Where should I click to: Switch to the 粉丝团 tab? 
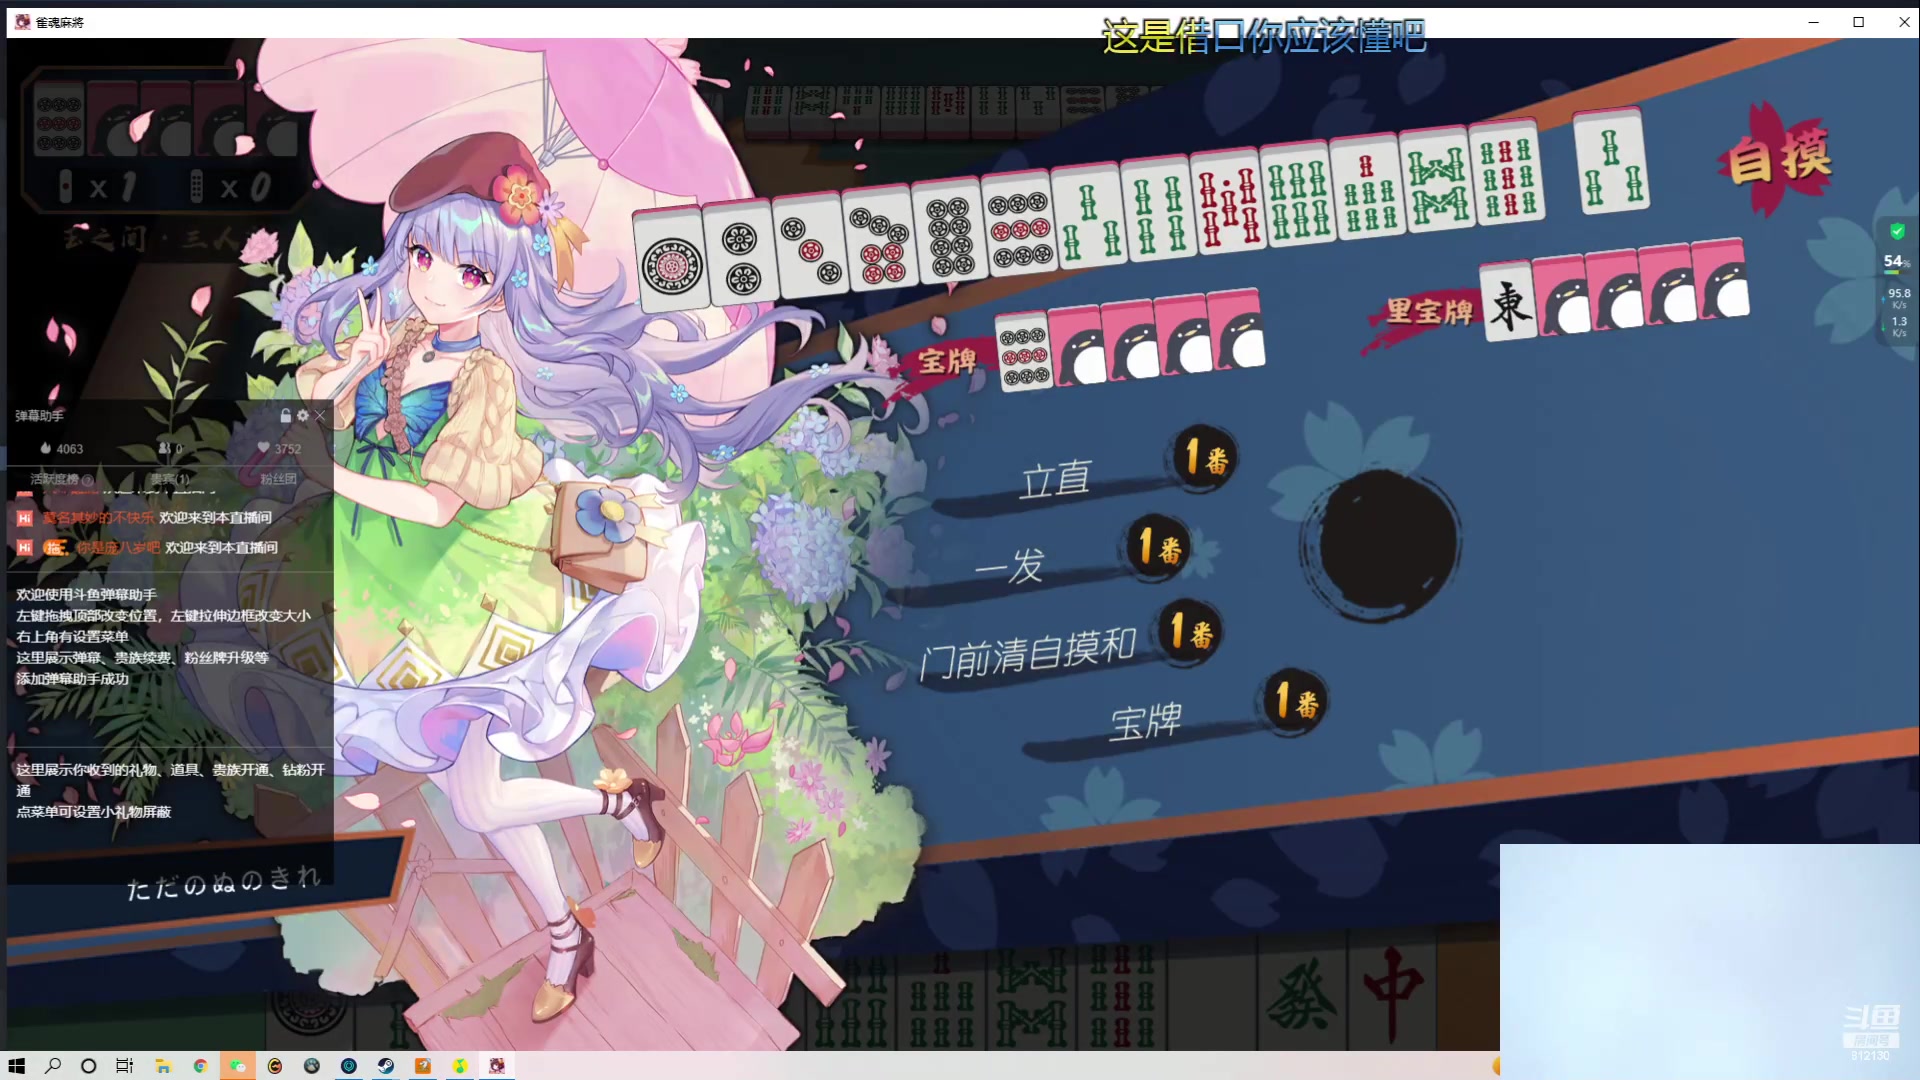(x=278, y=479)
